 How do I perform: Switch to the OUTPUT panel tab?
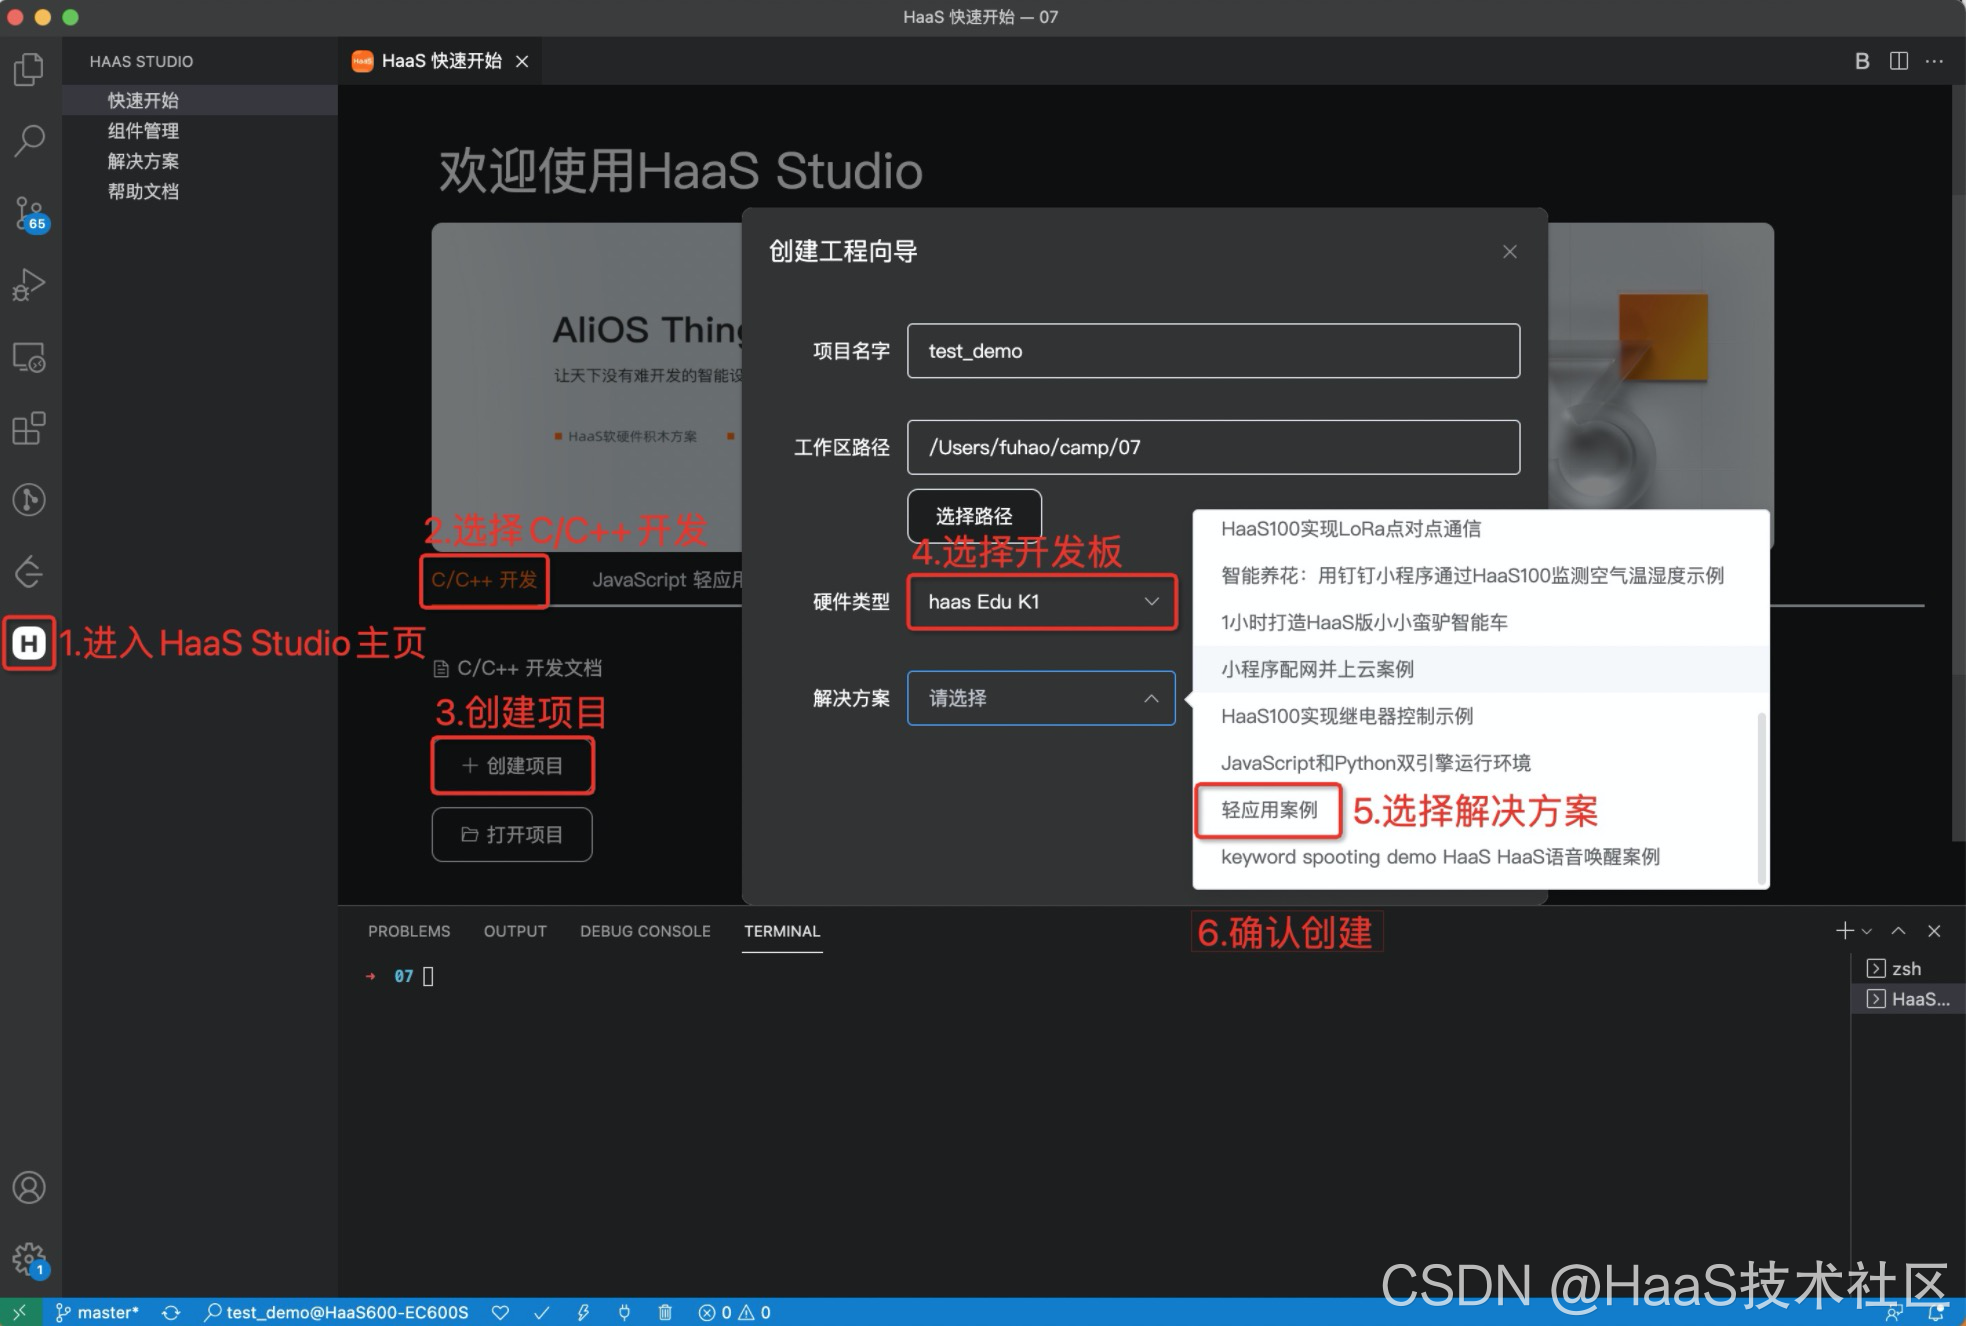coord(515,931)
